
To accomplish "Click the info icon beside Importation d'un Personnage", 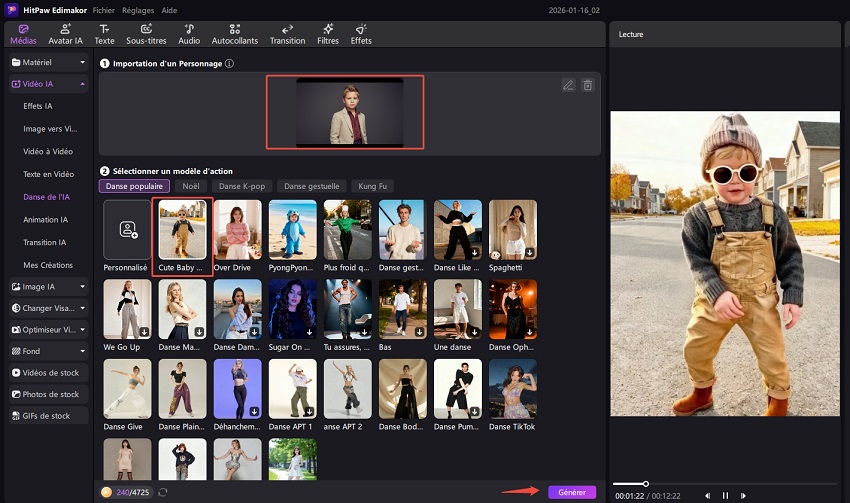I will 230,63.
